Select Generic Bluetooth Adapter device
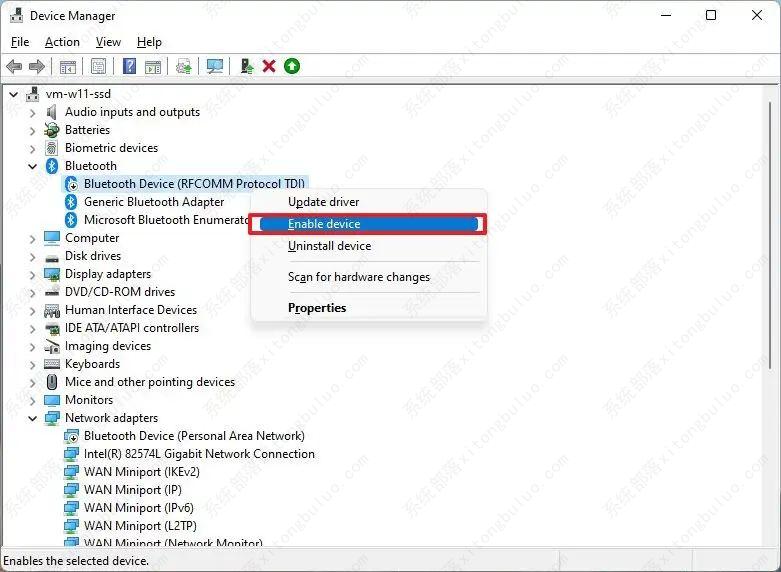This screenshot has width=781, height=572. click(x=154, y=202)
